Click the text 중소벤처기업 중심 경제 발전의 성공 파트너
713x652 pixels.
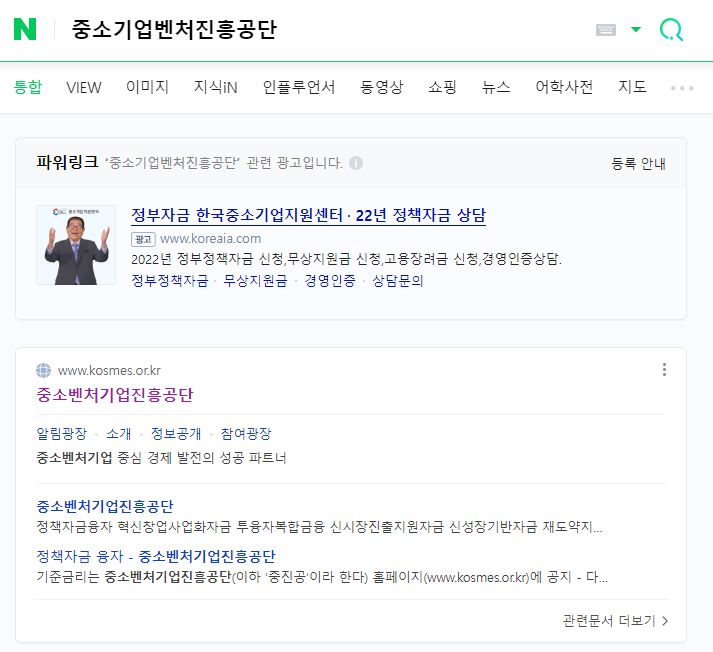(161, 457)
